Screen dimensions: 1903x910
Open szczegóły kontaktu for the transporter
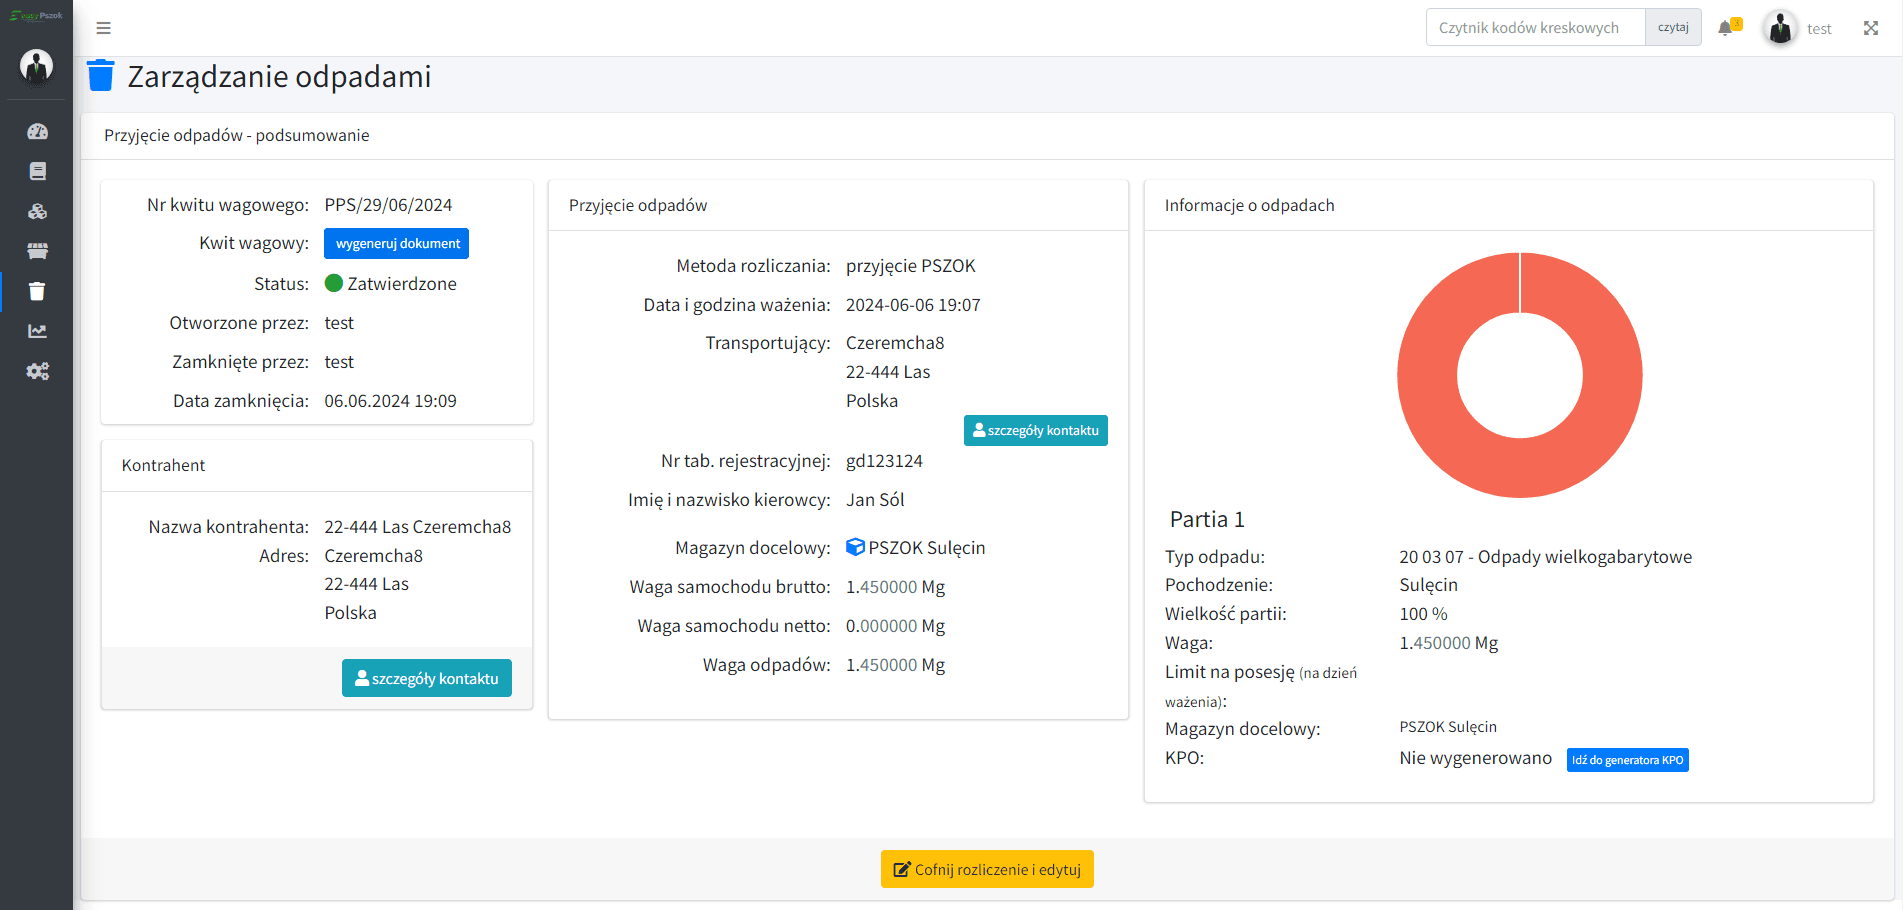pos(1035,430)
